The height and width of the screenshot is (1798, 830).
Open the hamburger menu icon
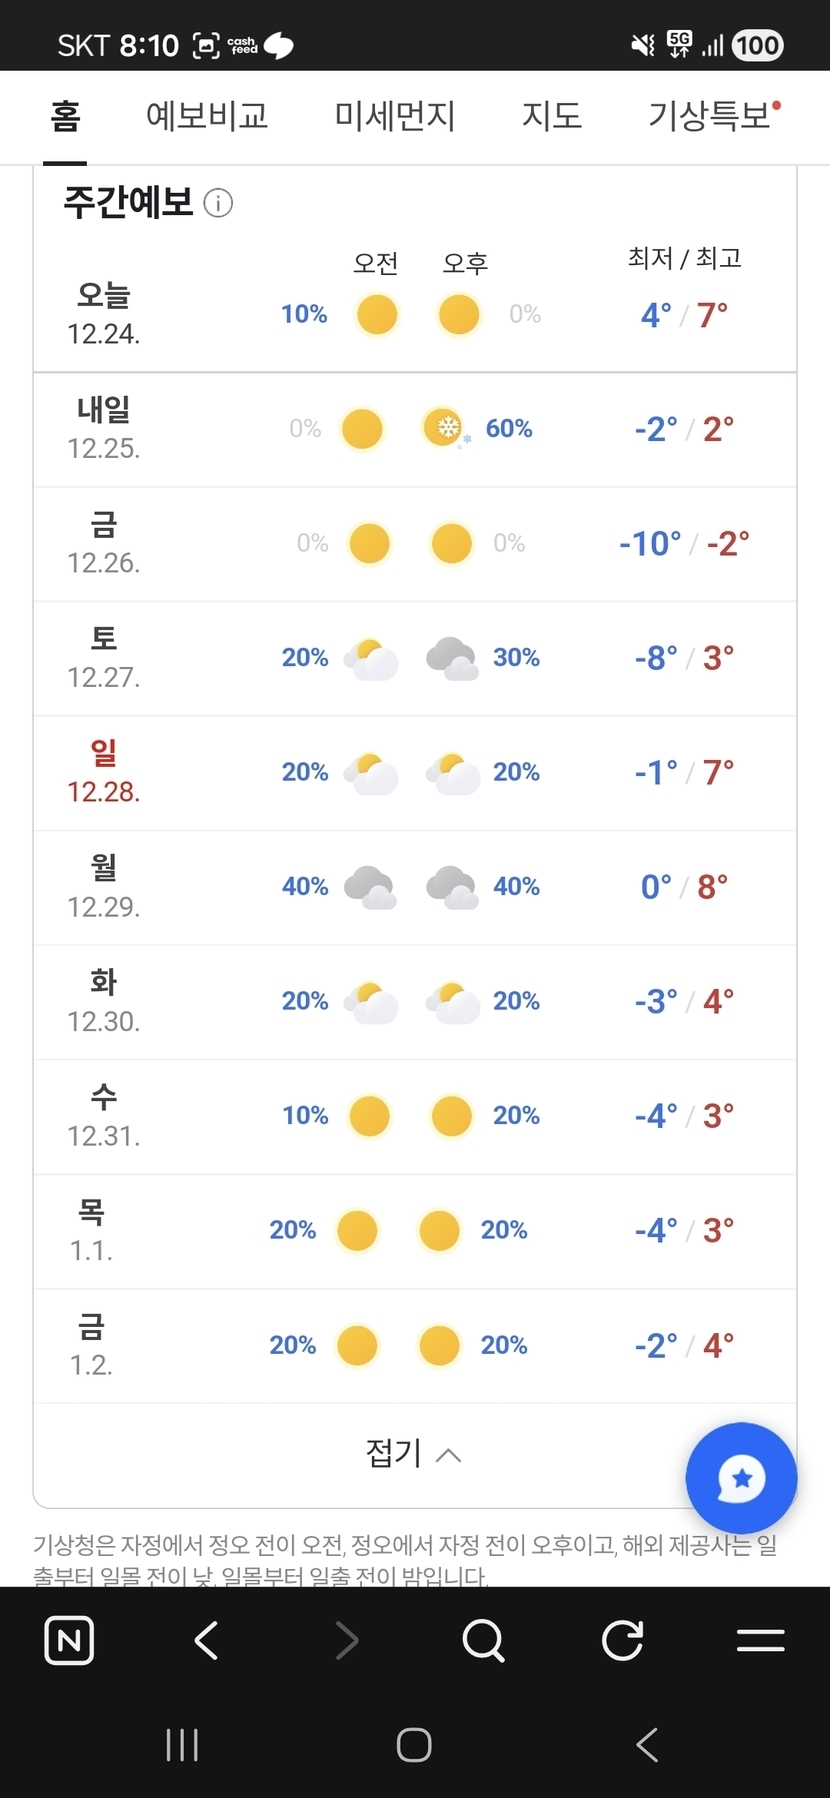[760, 1640]
